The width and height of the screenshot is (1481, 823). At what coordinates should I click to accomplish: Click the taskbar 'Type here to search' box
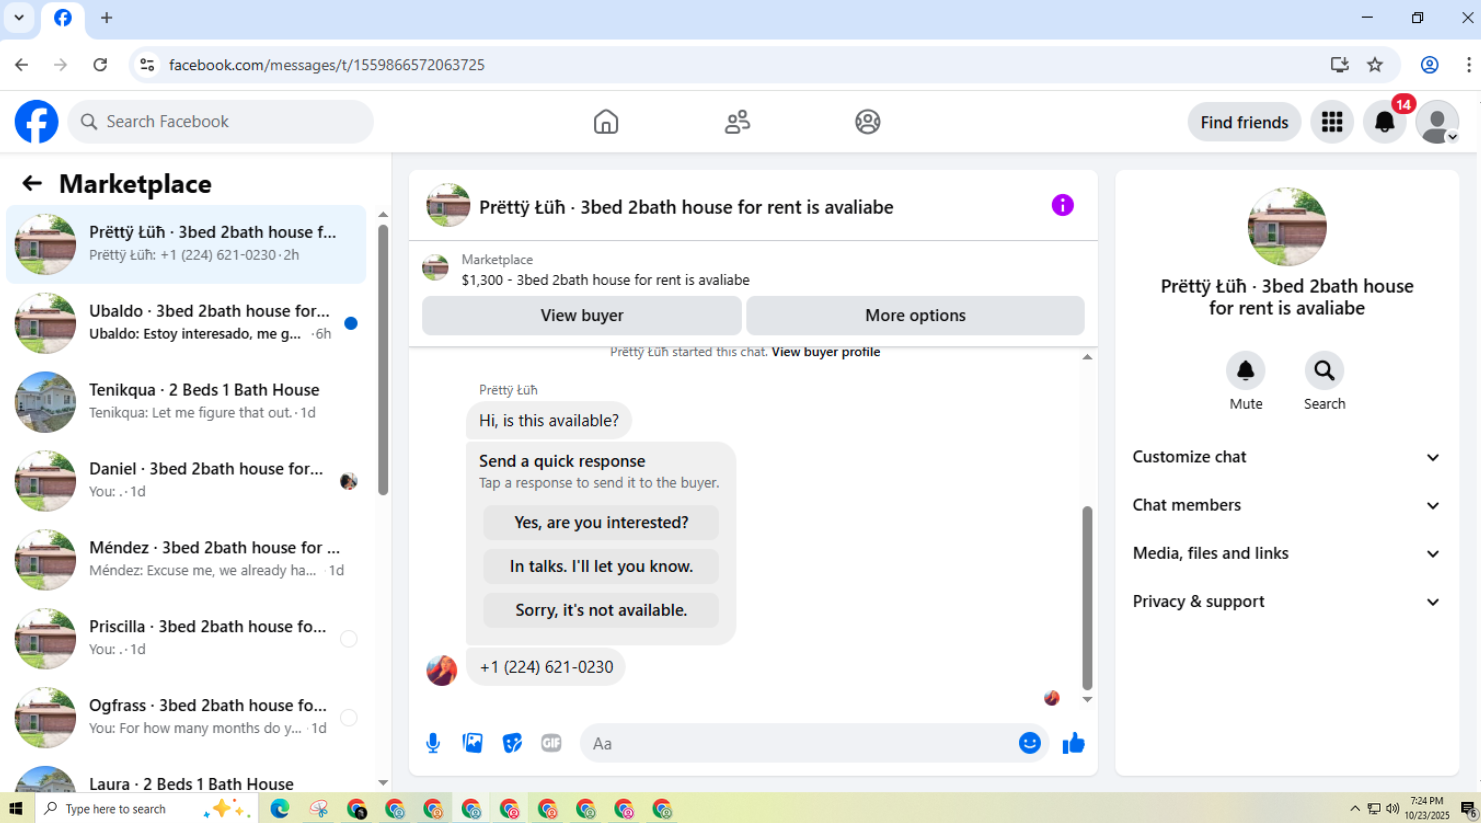pos(148,809)
